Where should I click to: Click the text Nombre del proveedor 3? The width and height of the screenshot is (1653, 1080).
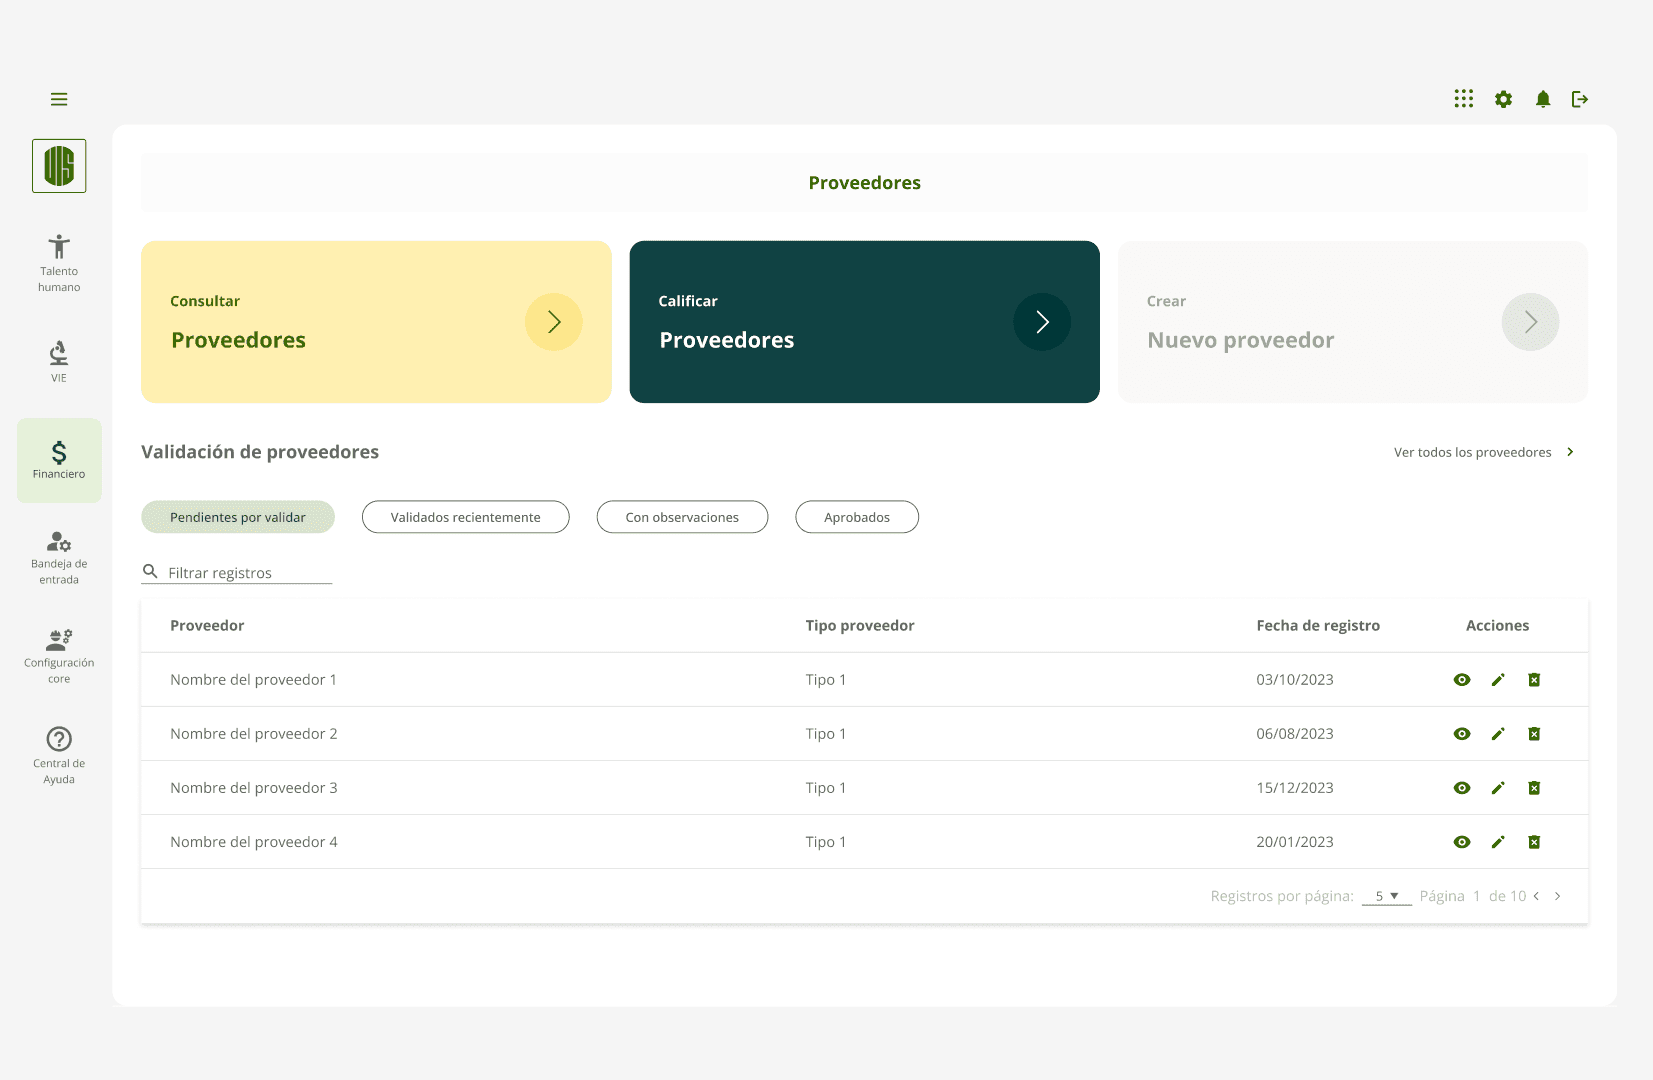pyautogui.click(x=254, y=788)
